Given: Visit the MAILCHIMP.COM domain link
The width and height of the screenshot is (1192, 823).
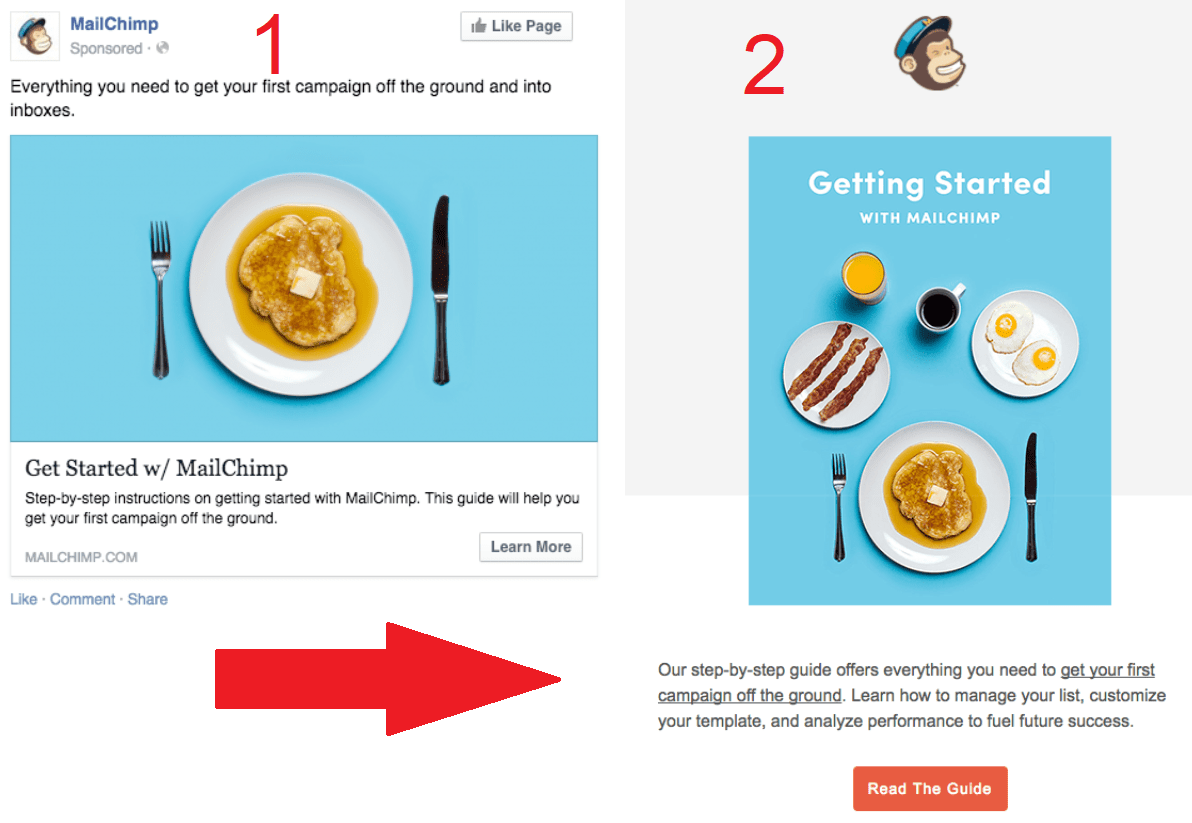Looking at the screenshot, I should click(83, 556).
